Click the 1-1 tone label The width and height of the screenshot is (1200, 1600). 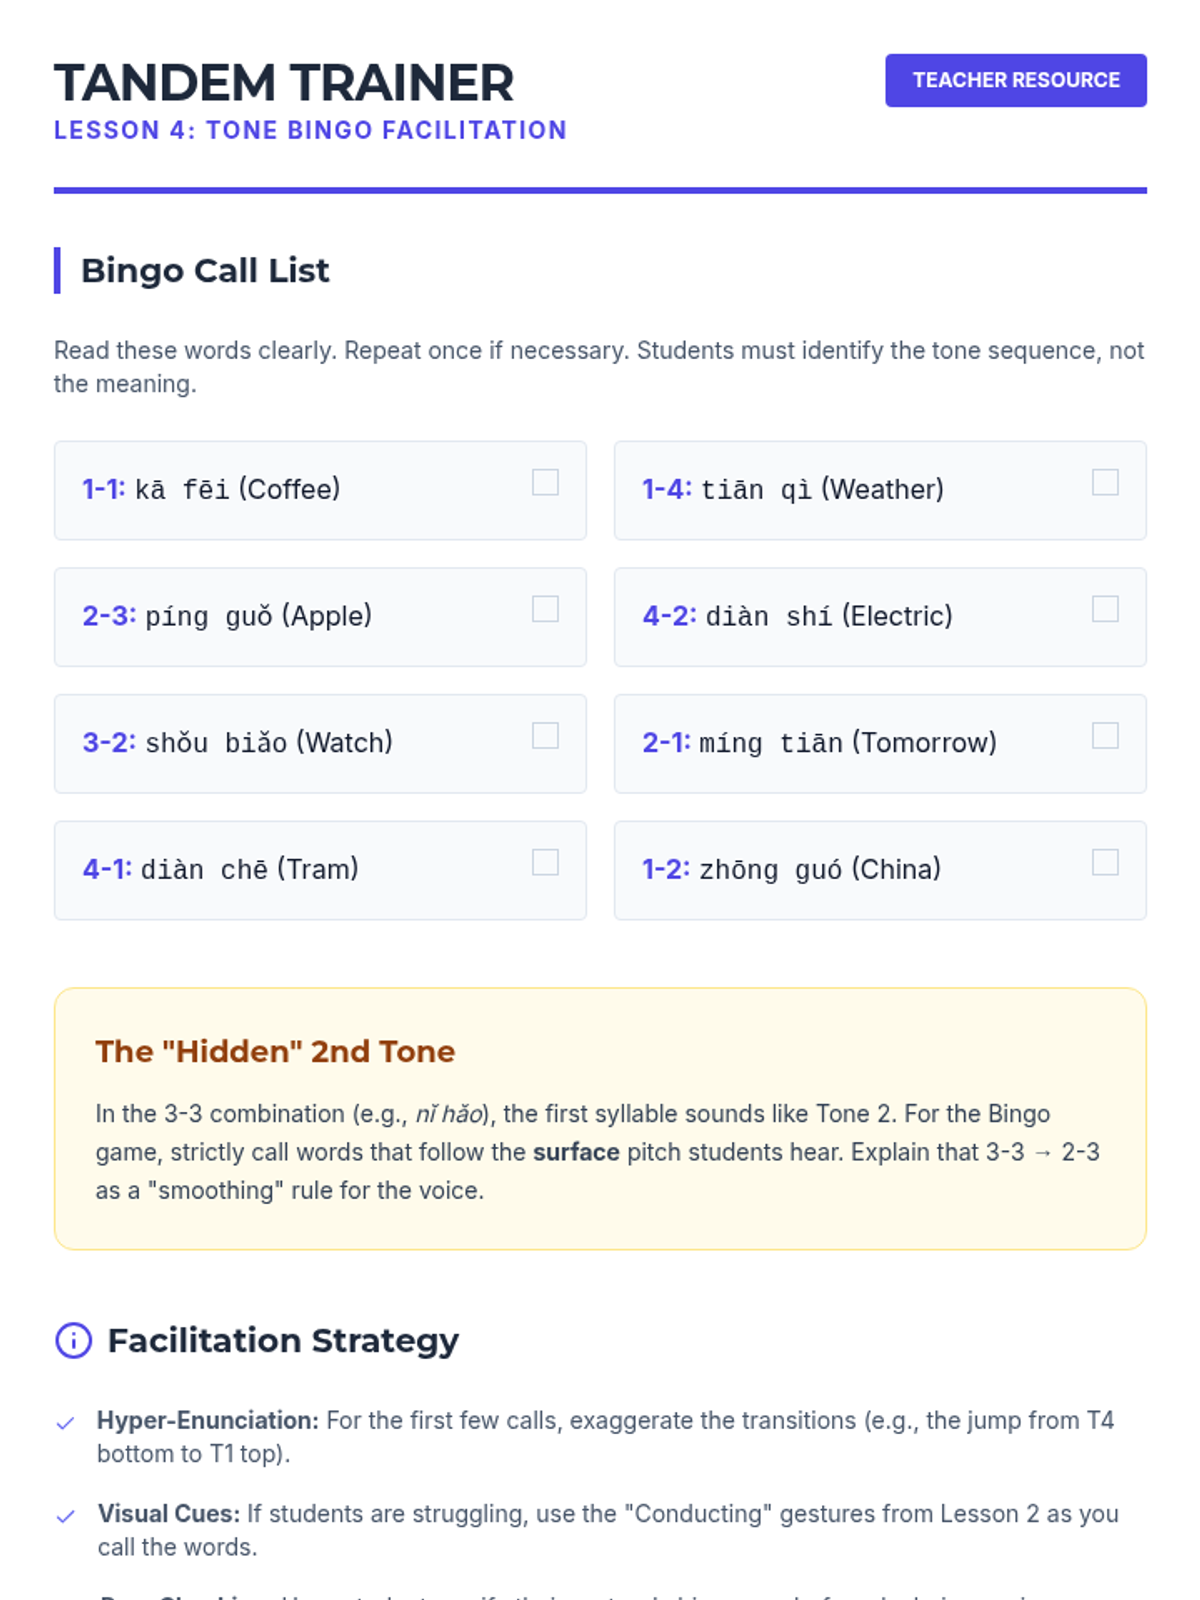click(x=103, y=489)
